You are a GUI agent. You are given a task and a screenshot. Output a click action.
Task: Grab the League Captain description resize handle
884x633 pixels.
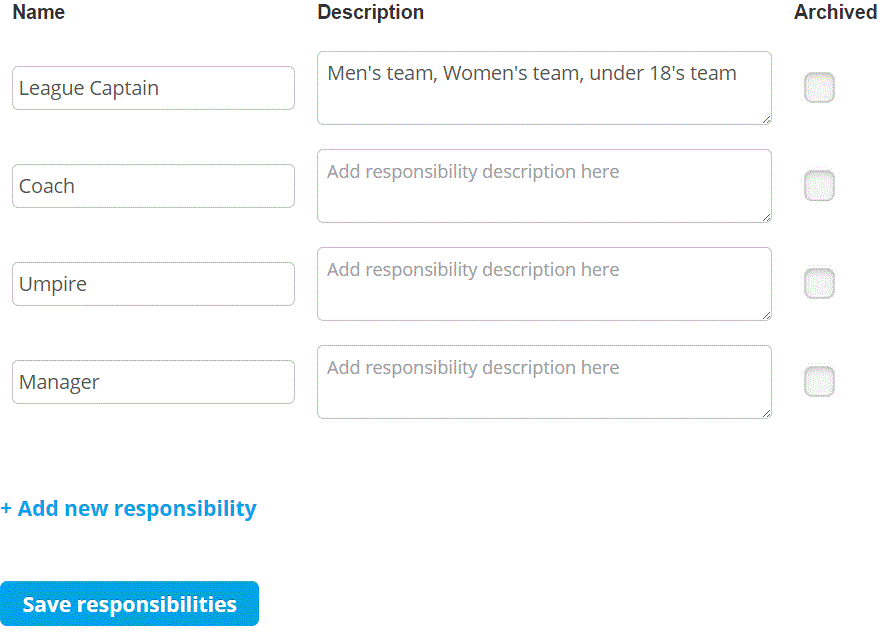point(766,119)
